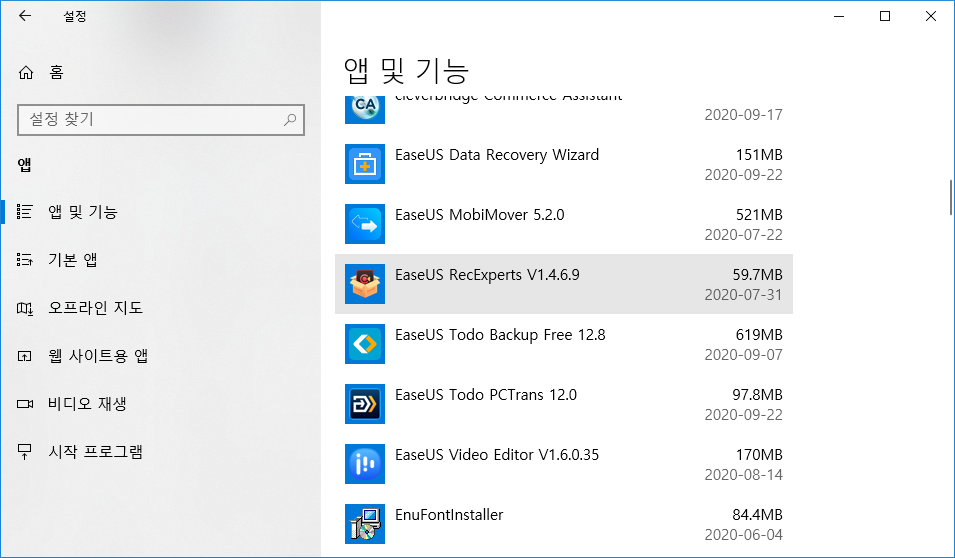This screenshot has width=955, height=558.
Task: Click the 앱 및 기능 page heading
Action: [406, 71]
